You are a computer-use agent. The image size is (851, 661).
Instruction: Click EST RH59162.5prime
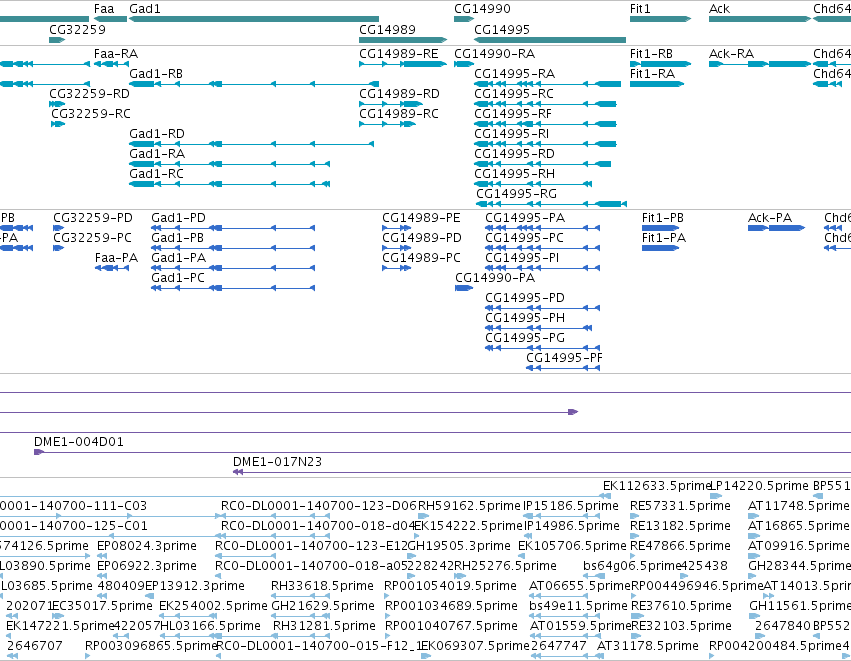point(469,506)
